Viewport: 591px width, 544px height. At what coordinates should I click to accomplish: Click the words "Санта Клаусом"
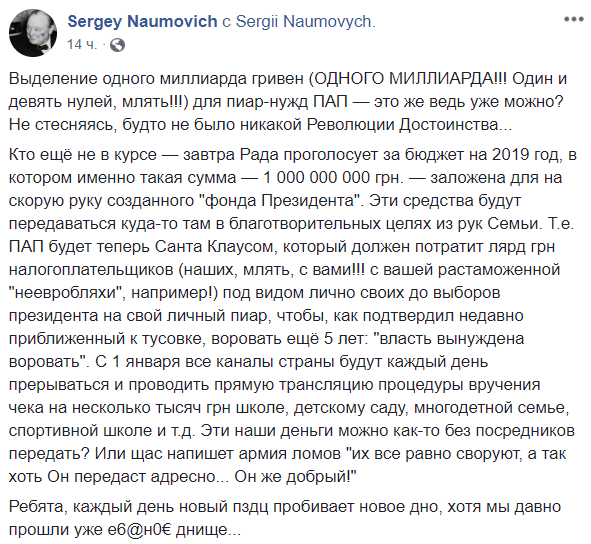coord(214,247)
